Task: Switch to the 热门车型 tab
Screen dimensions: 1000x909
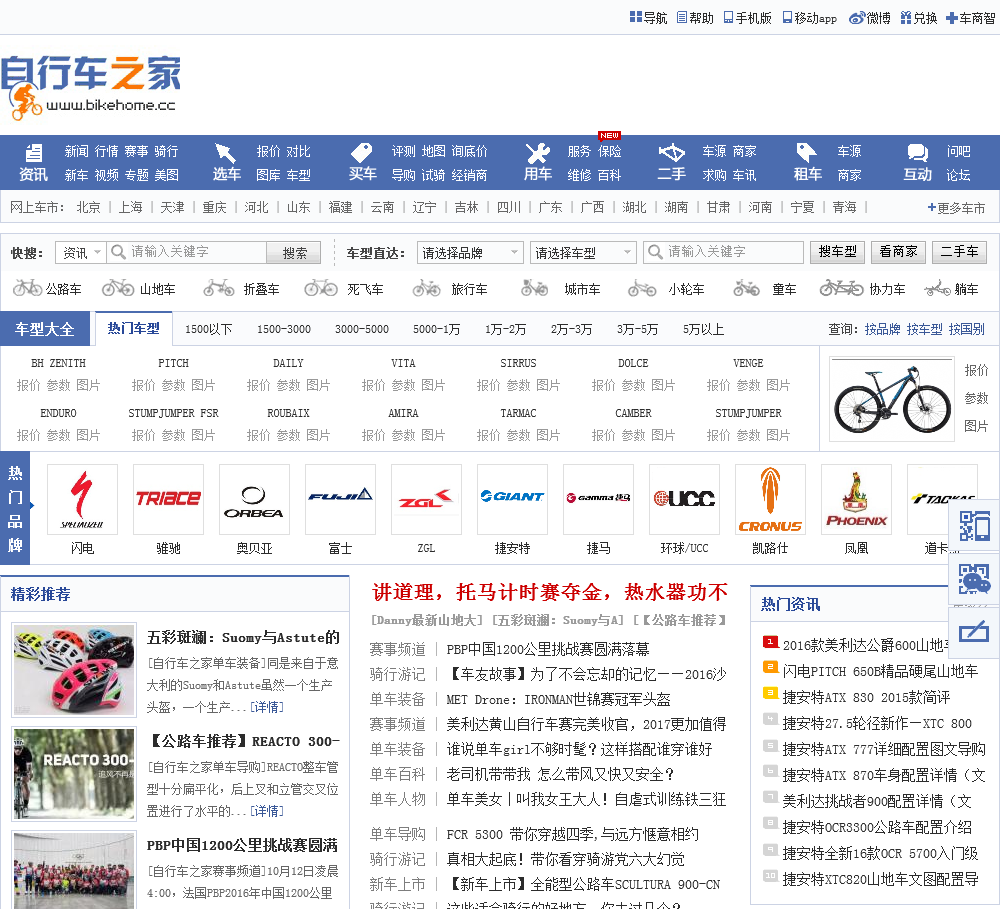Action: click(x=133, y=329)
